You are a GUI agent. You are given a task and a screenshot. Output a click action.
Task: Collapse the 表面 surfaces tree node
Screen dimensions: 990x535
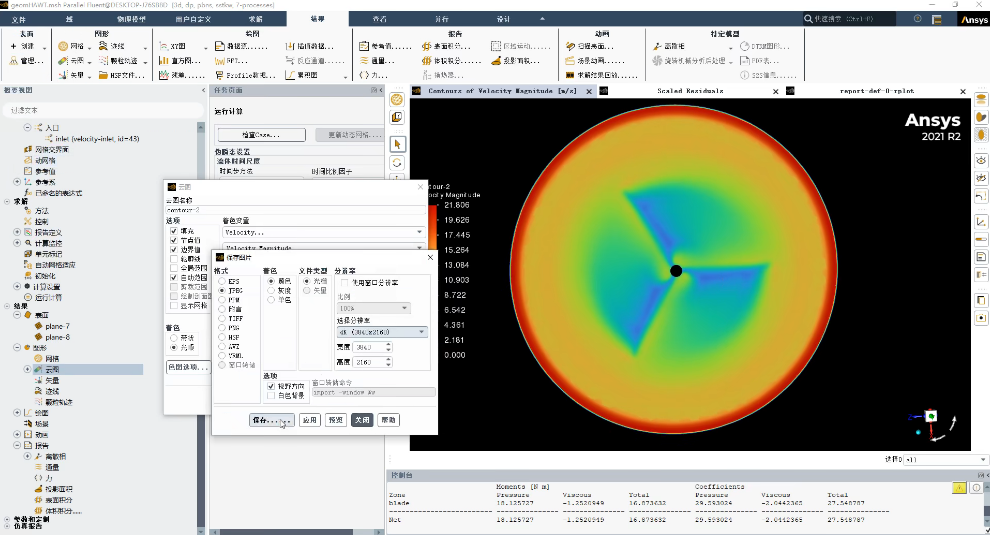pyautogui.click(x=17, y=315)
